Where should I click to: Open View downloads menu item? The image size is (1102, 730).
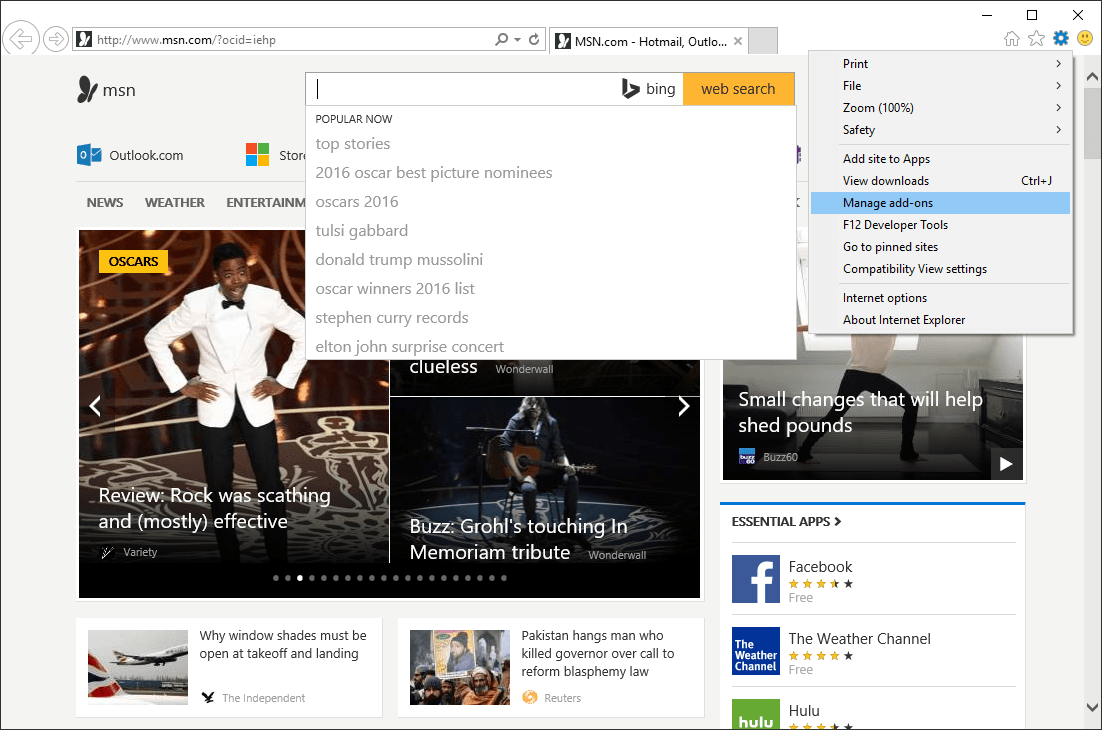coord(941,181)
